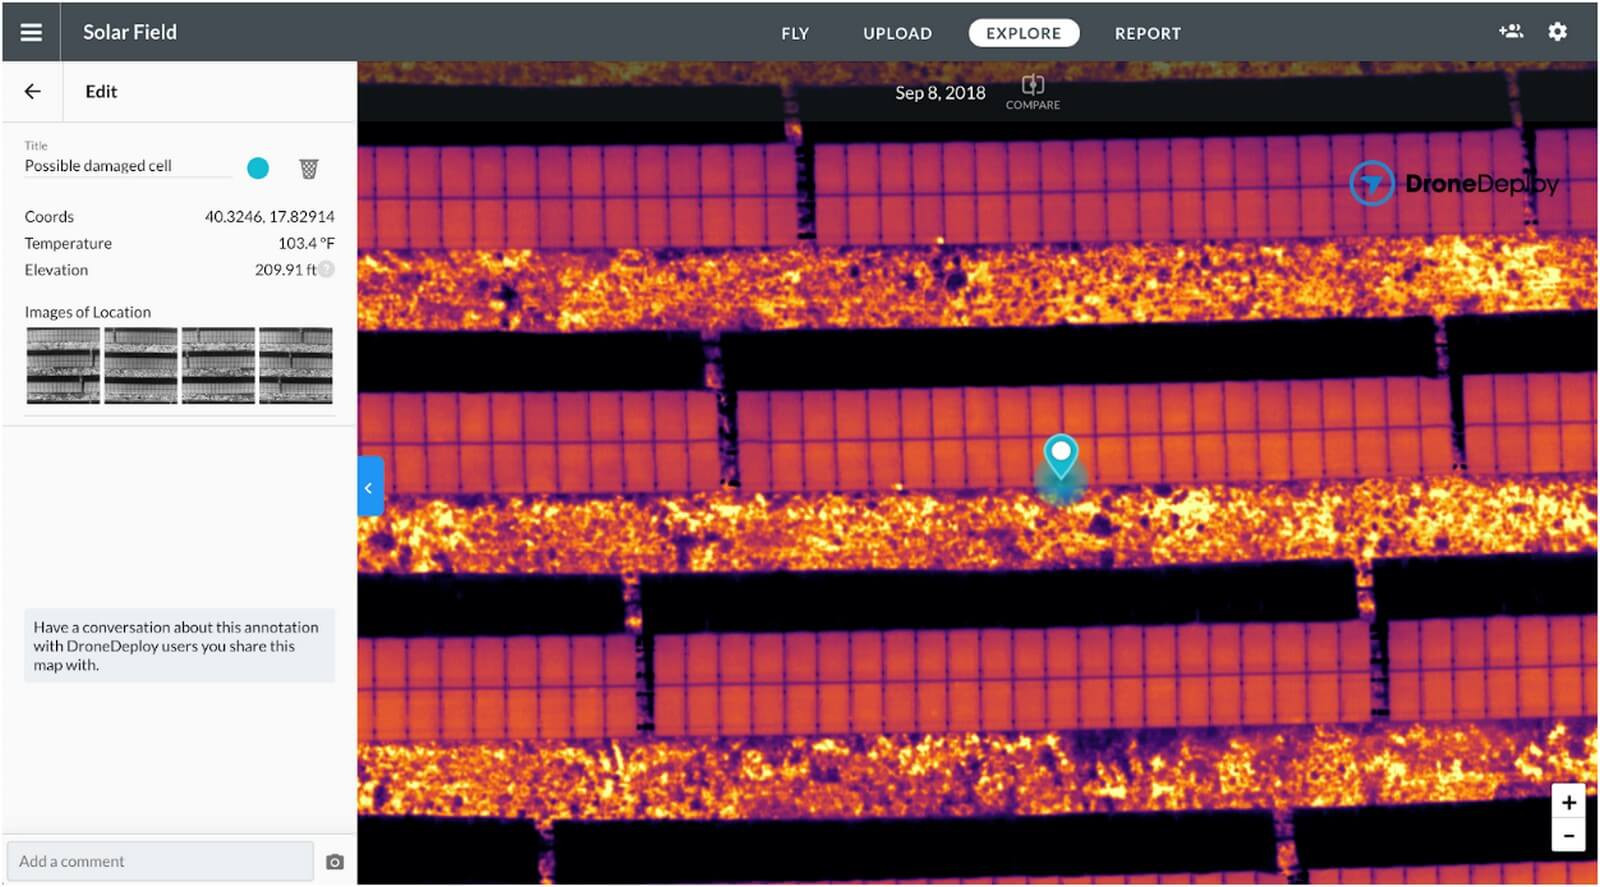Click the elevation help question mark
The image size is (1600, 887).
(x=327, y=269)
